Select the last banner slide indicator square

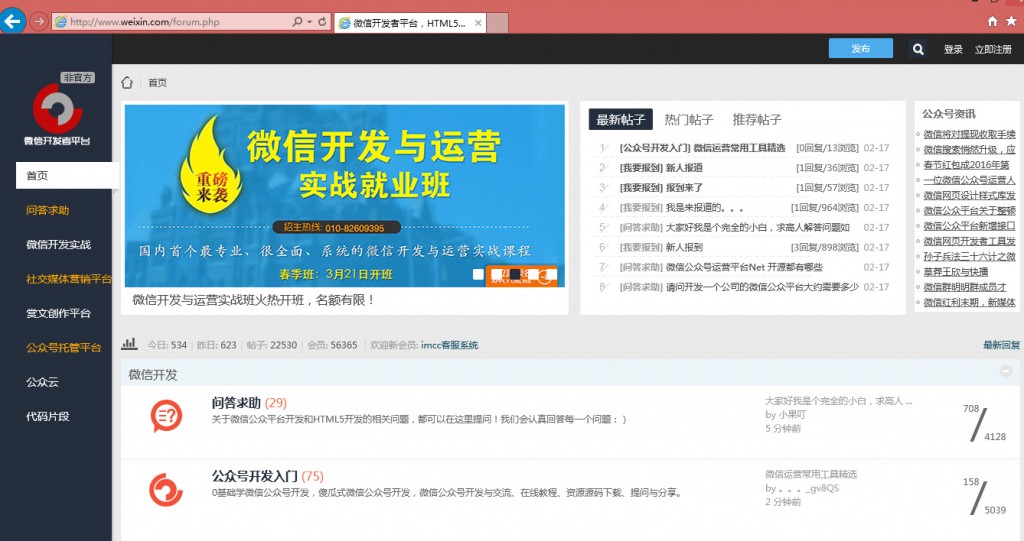pos(551,274)
